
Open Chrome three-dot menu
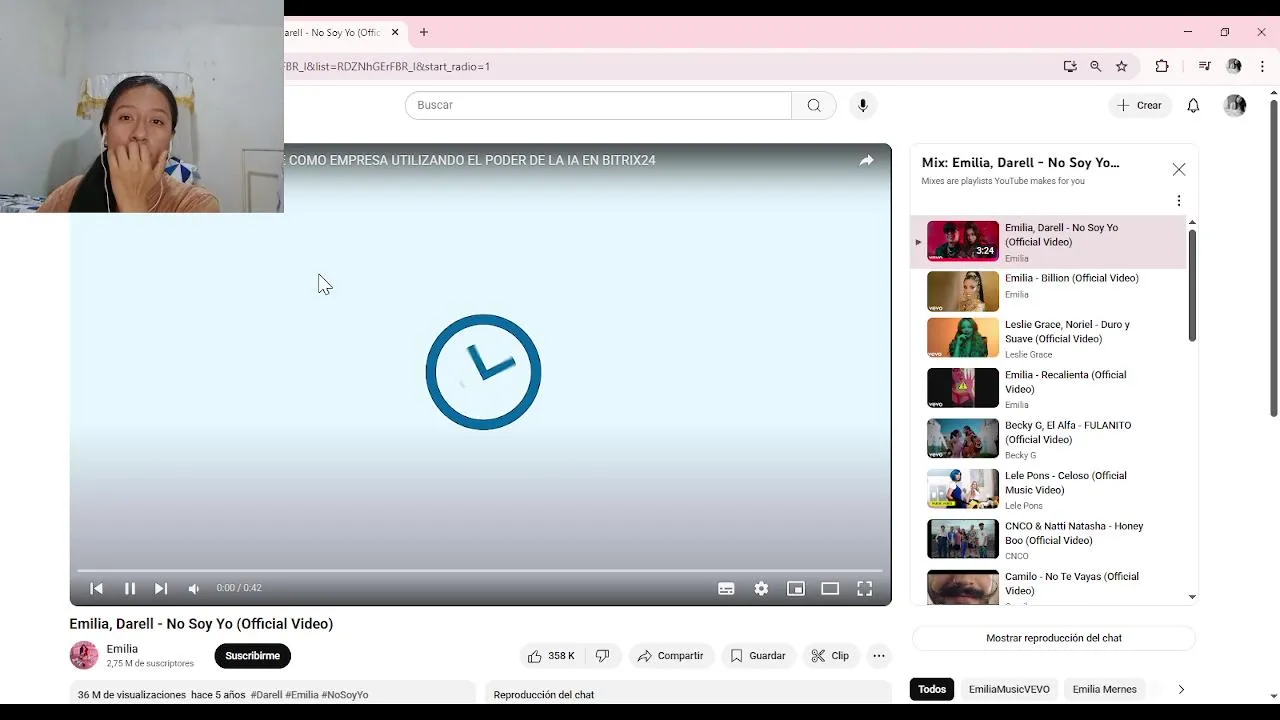pos(1263,67)
